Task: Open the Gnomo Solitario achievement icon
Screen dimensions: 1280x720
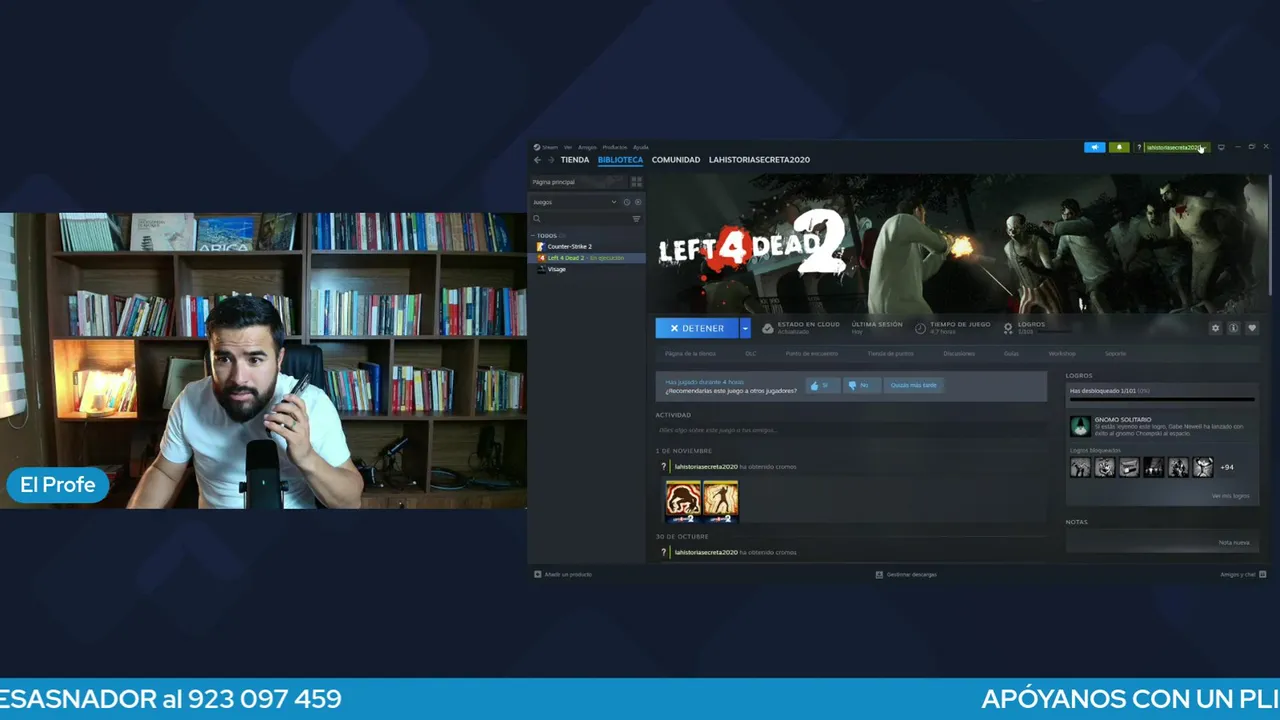Action: pyautogui.click(x=1080, y=426)
